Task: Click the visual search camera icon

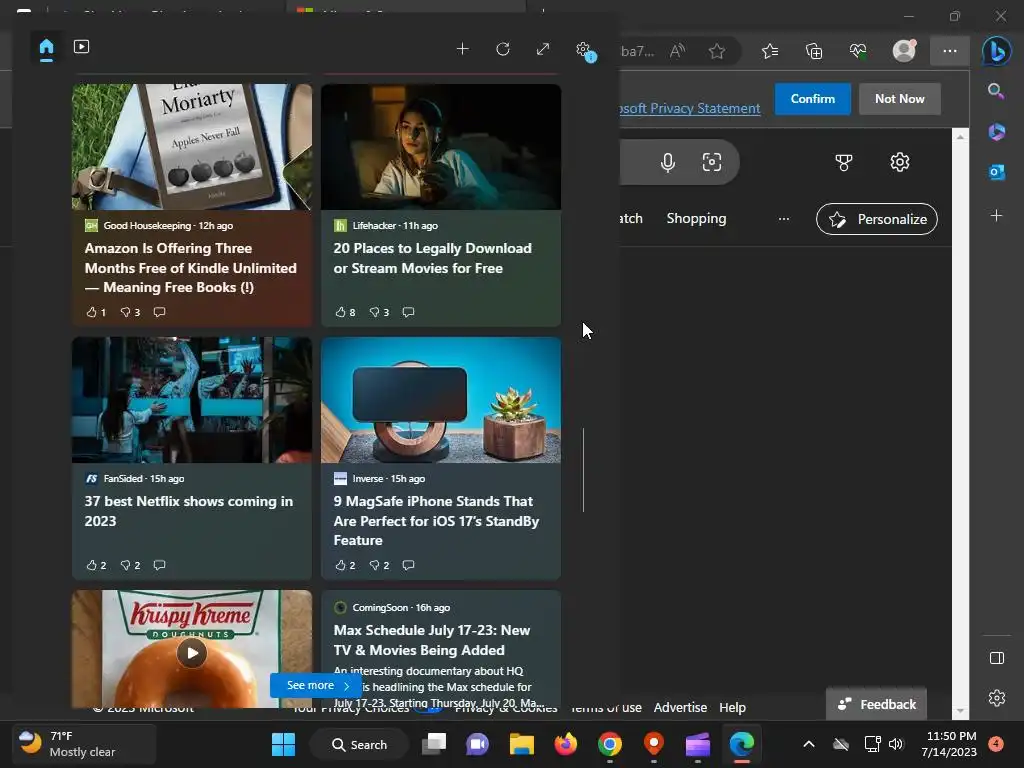Action: (712, 162)
